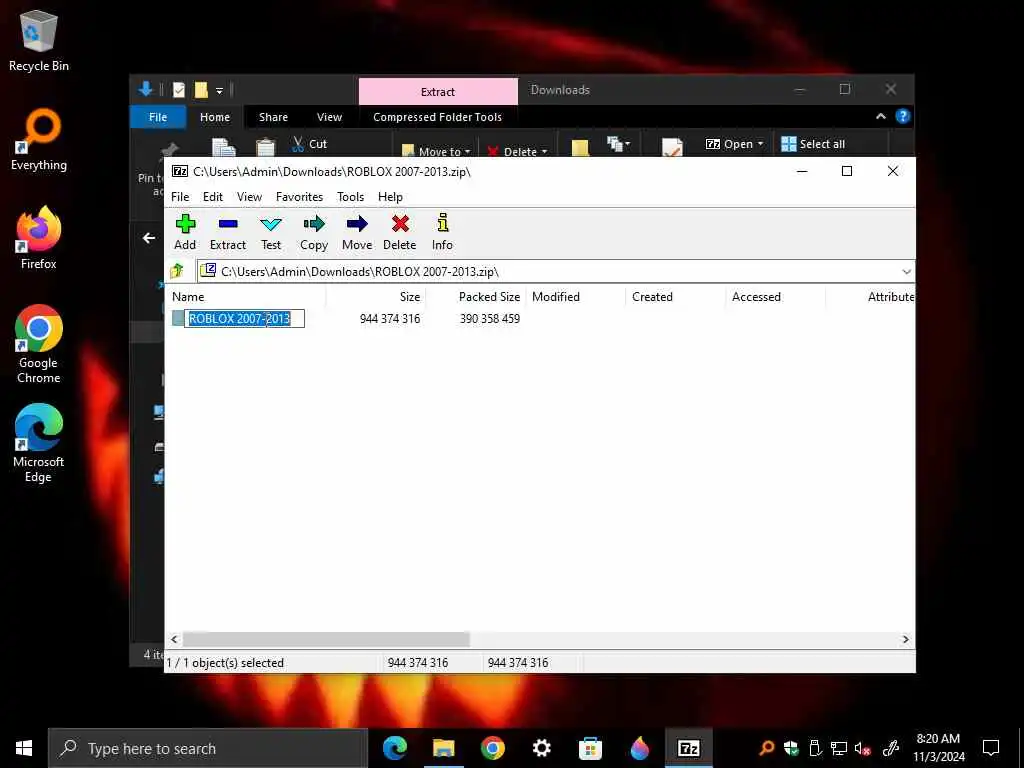Sort archive list by Accessed column
Image resolution: width=1024 pixels, height=768 pixels.
[775, 296]
